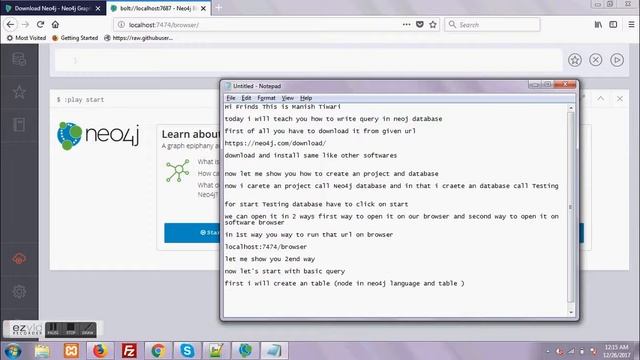The height and width of the screenshot is (360, 640).
Task: Open Neo4j database information sidebar icon
Action: tap(19, 59)
